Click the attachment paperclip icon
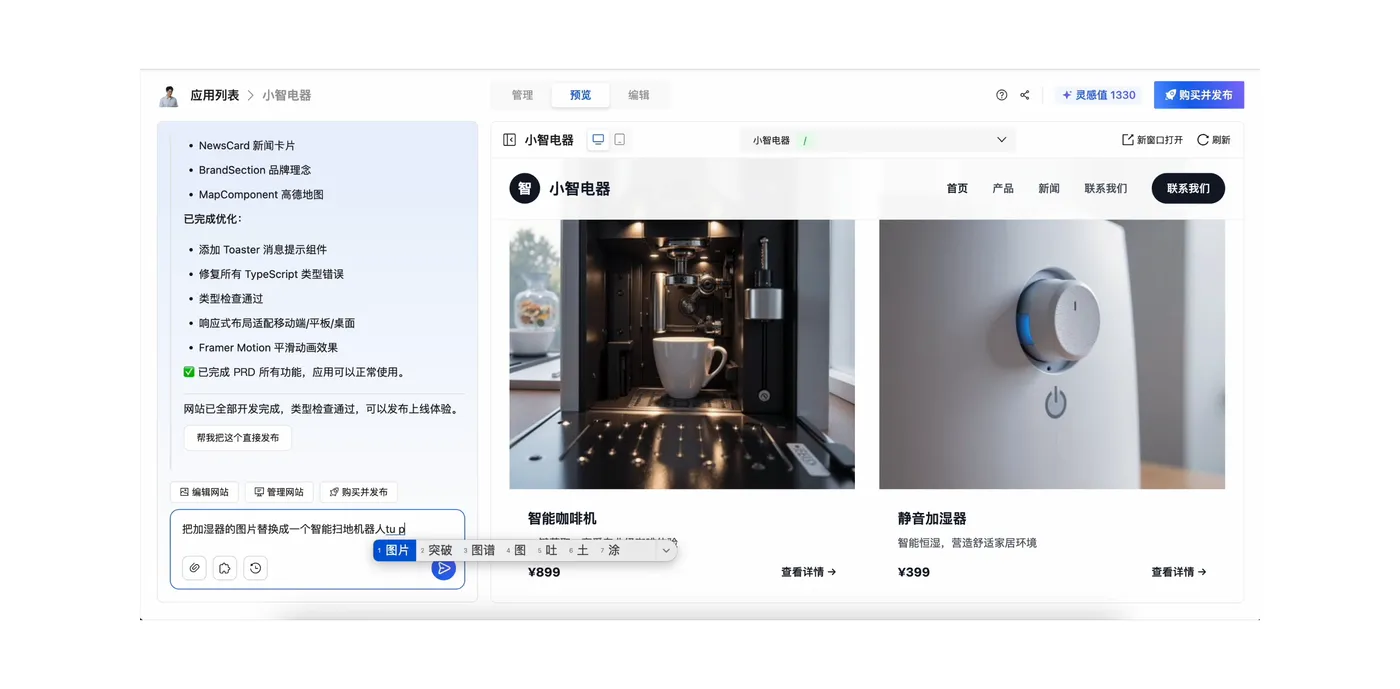The height and width of the screenshot is (689, 1400). point(195,568)
